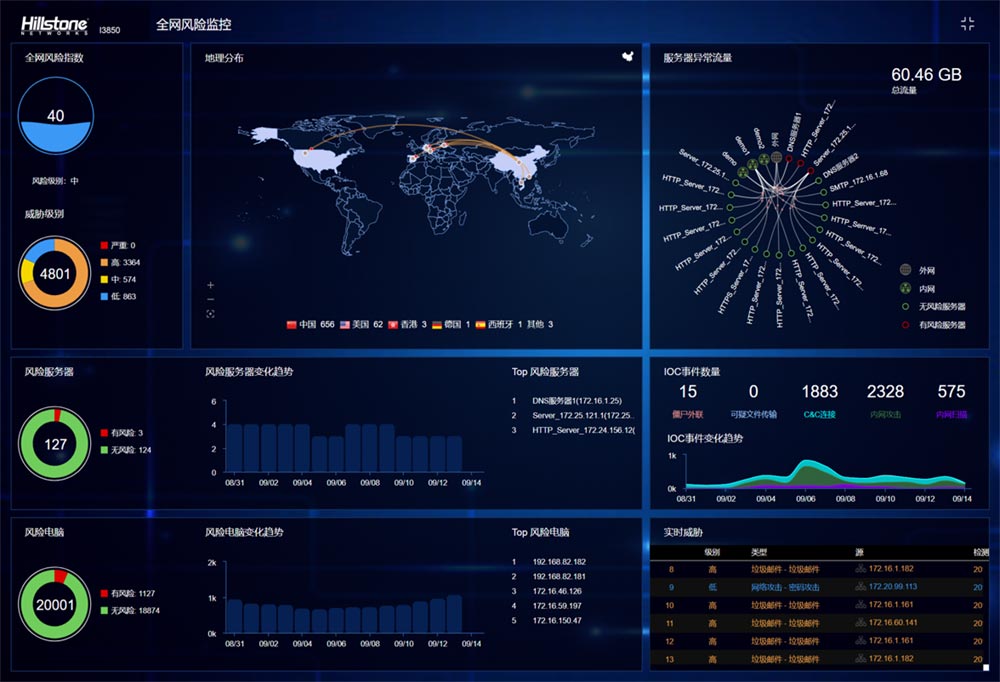Image resolution: width=1000 pixels, height=682 pixels.
Task: Select the demo1 intranet node
Action: coord(753,165)
